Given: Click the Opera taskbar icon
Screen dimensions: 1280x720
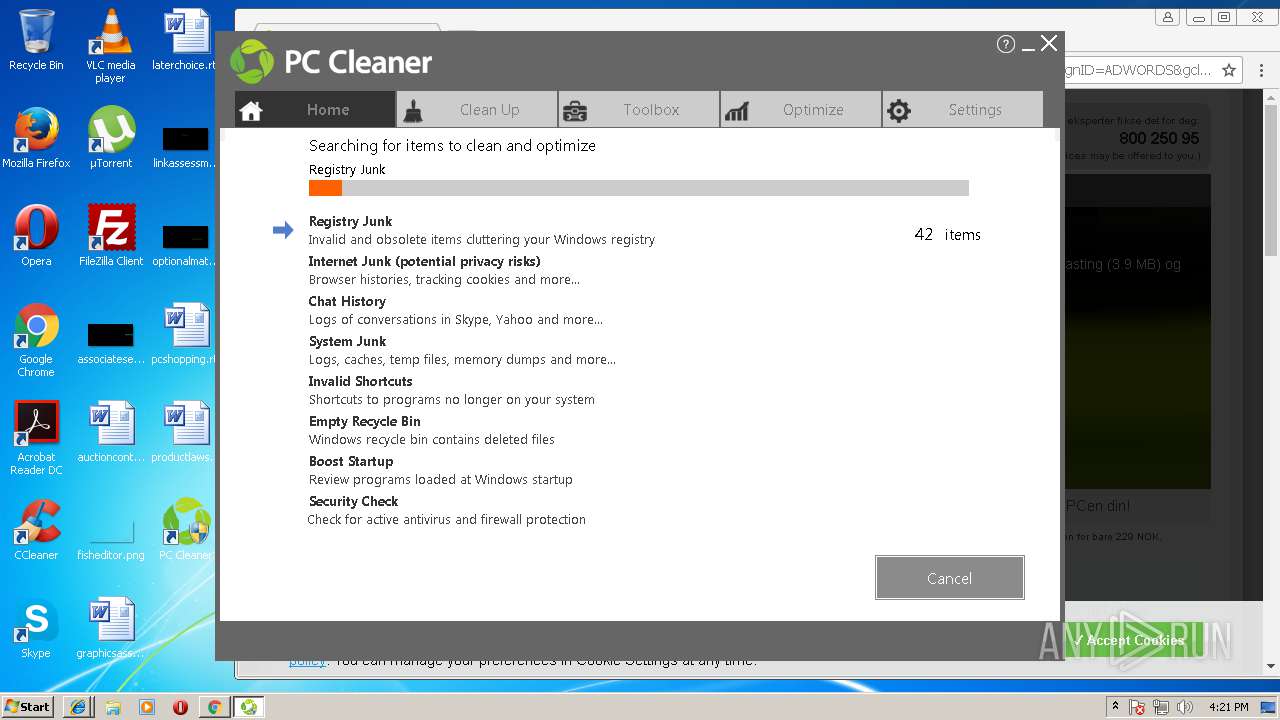Looking at the screenshot, I should click(180, 707).
